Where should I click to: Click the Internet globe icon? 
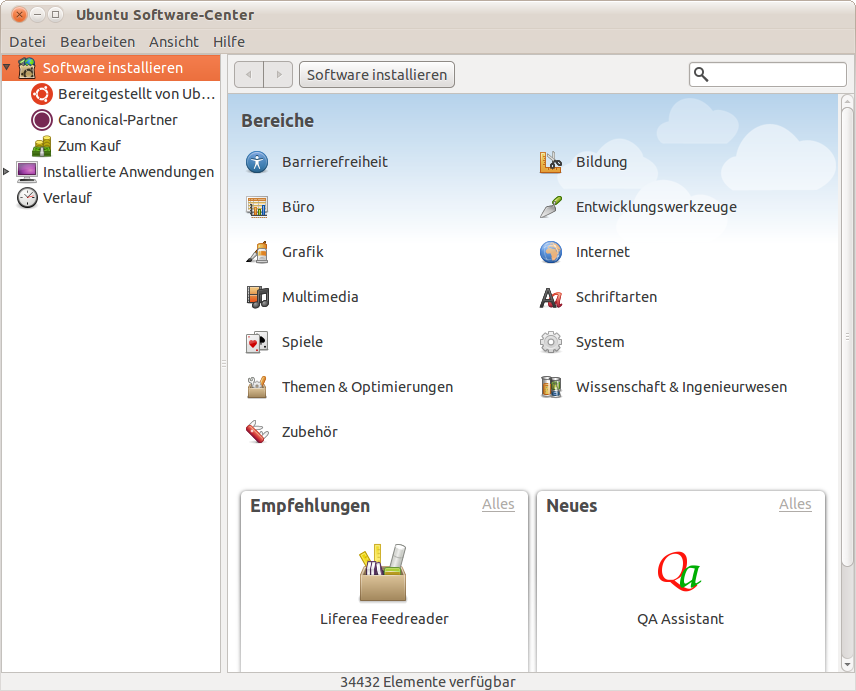551,252
